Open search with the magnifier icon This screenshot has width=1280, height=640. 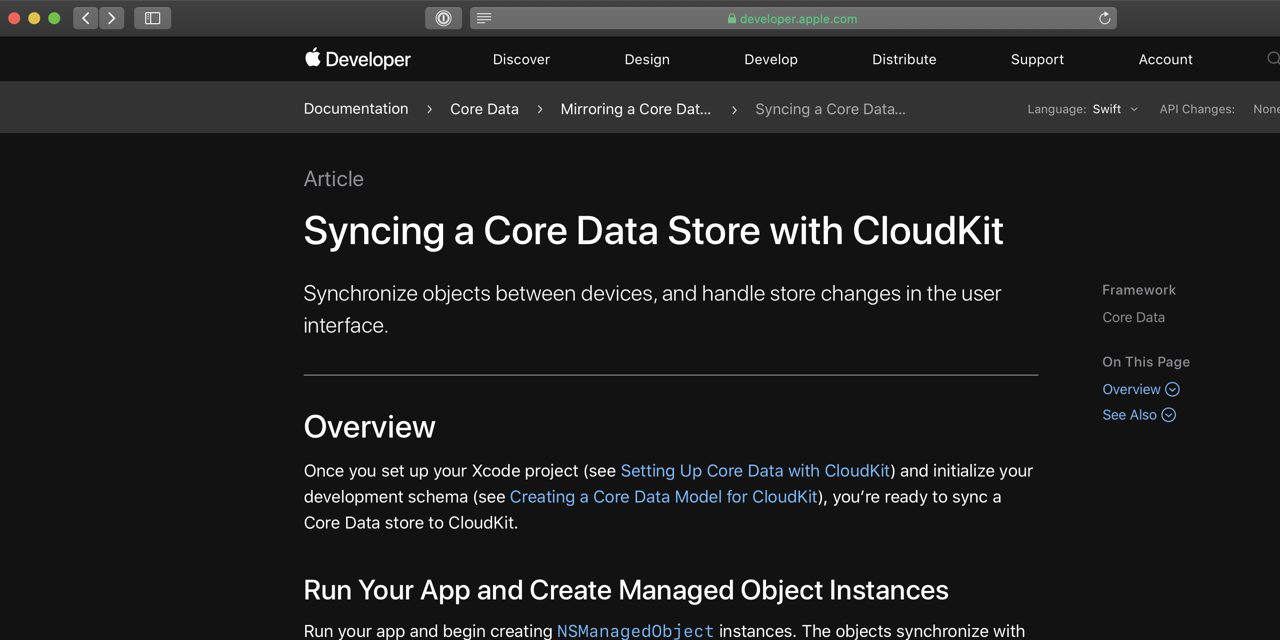(x=1273, y=59)
